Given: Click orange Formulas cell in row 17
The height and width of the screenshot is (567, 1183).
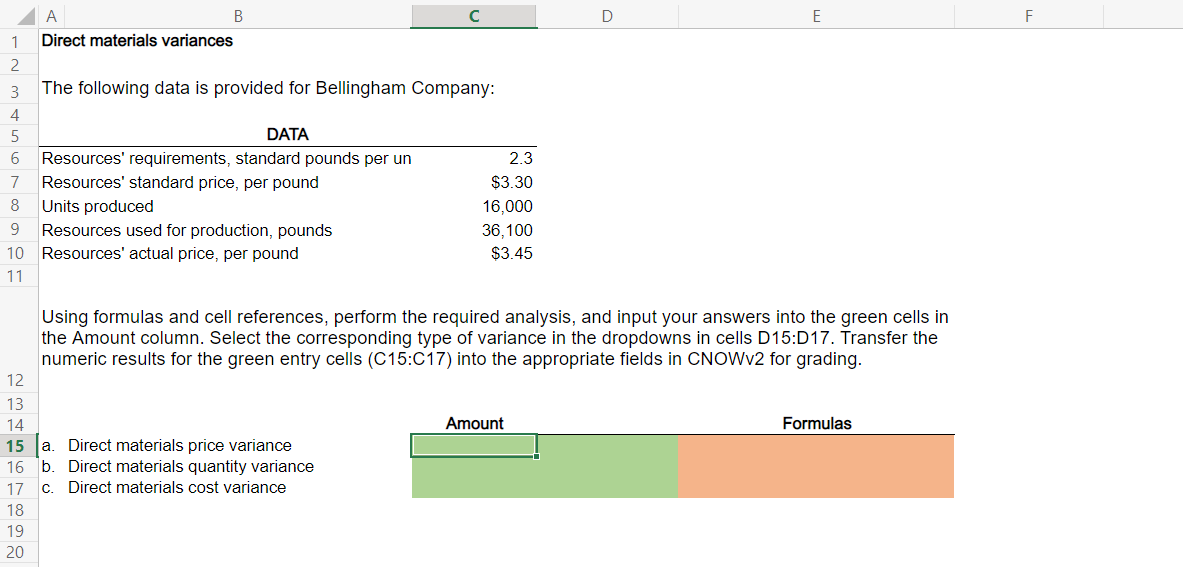Looking at the screenshot, I should (815, 487).
